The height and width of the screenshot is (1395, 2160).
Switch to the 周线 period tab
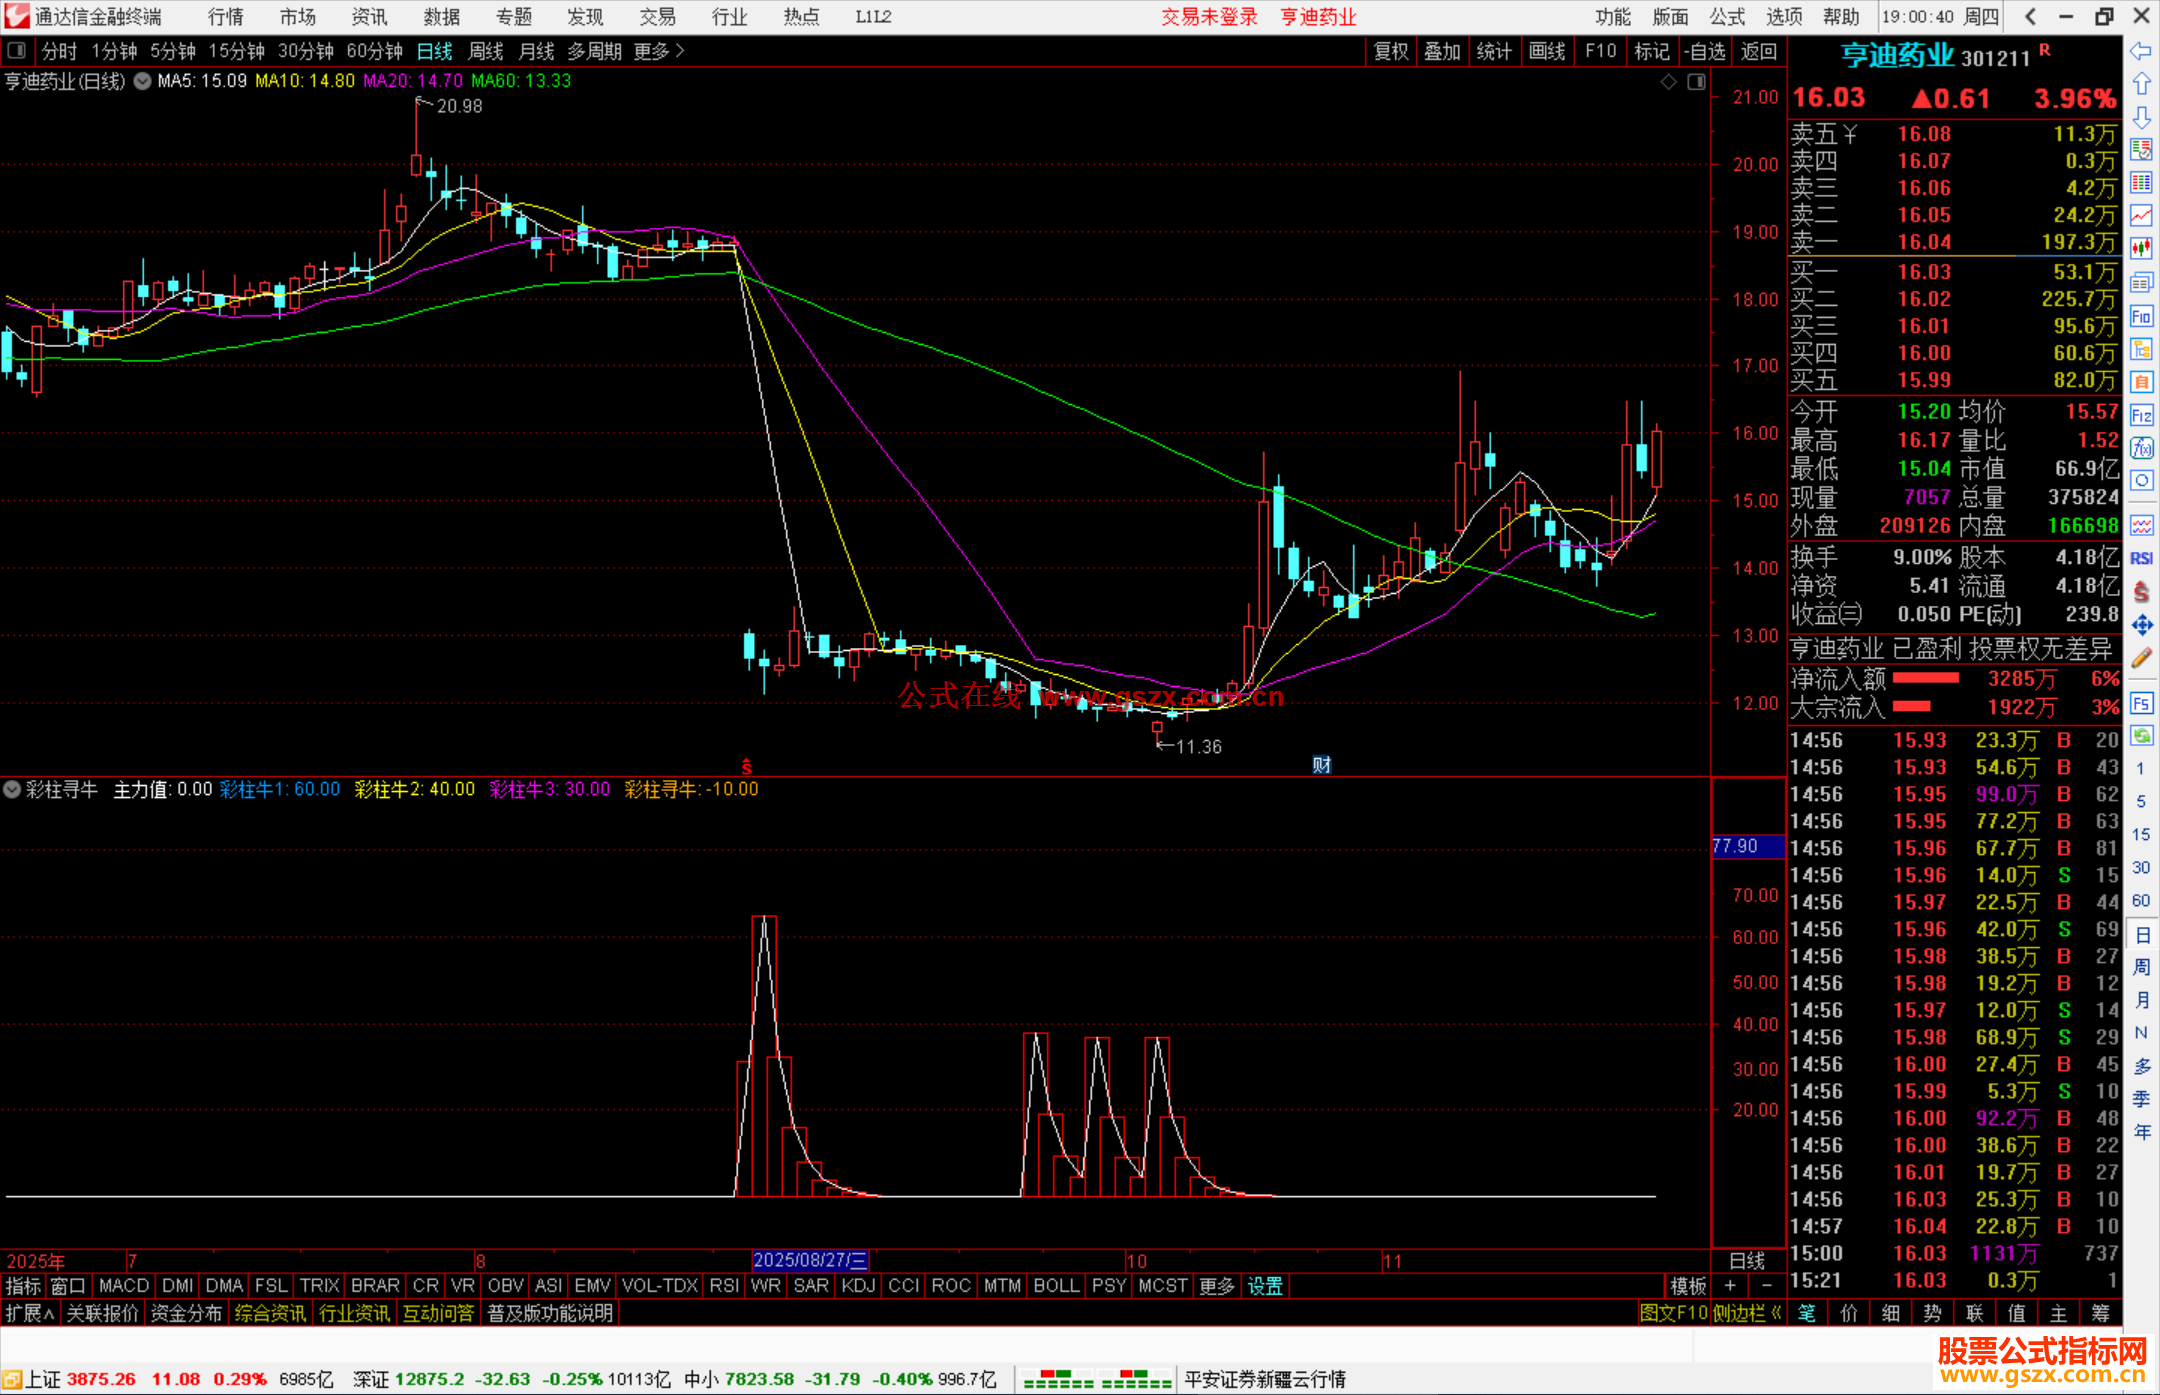tap(485, 51)
